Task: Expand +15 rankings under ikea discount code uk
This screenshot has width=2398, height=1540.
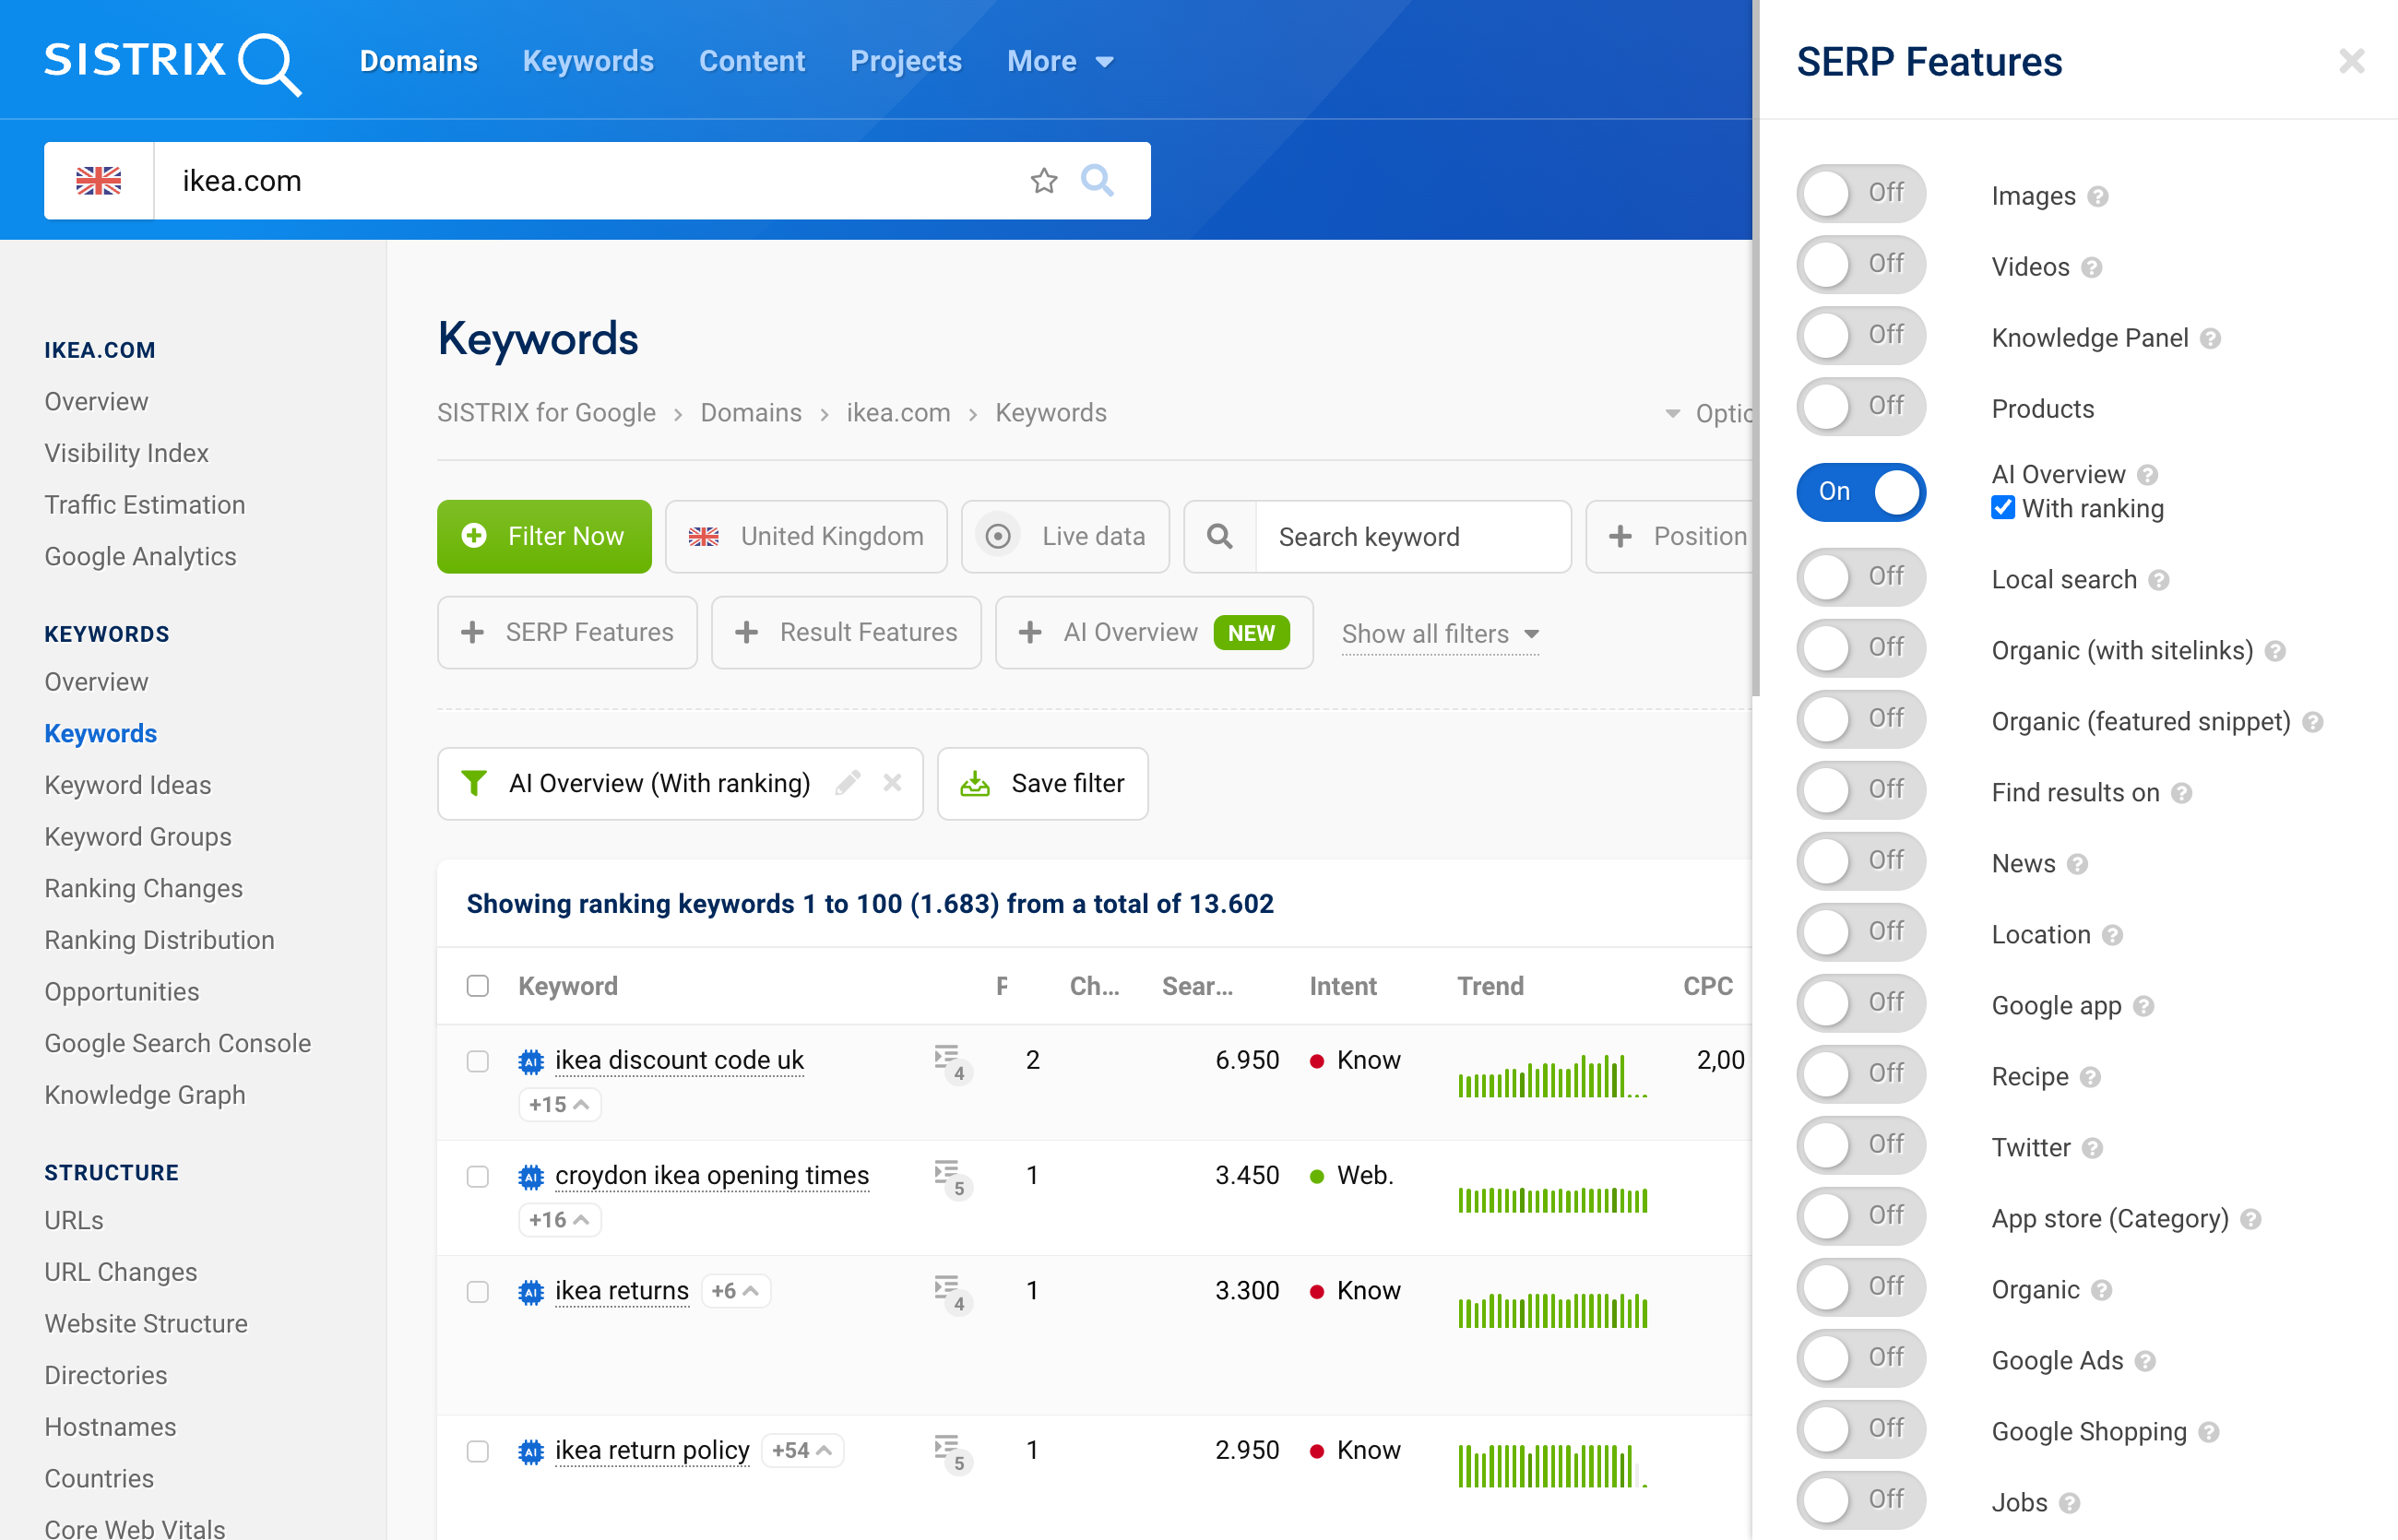Action: point(559,1106)
